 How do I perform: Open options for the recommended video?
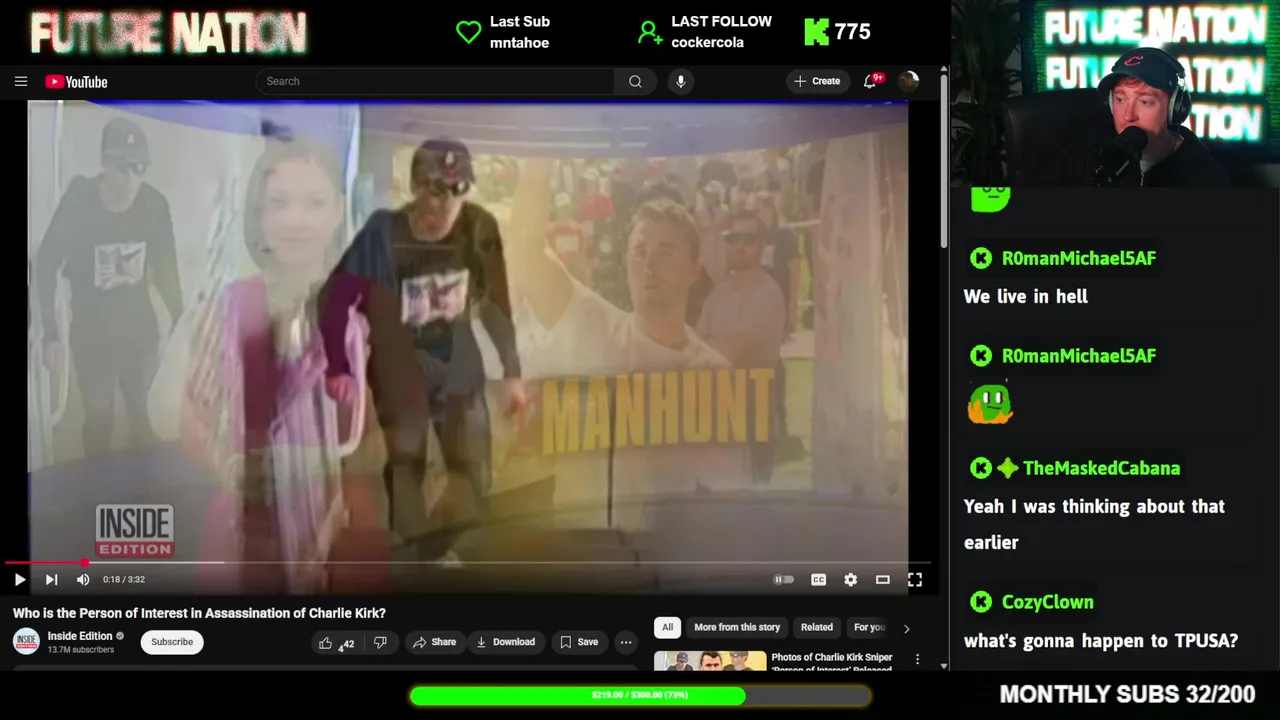pos(917,659)
